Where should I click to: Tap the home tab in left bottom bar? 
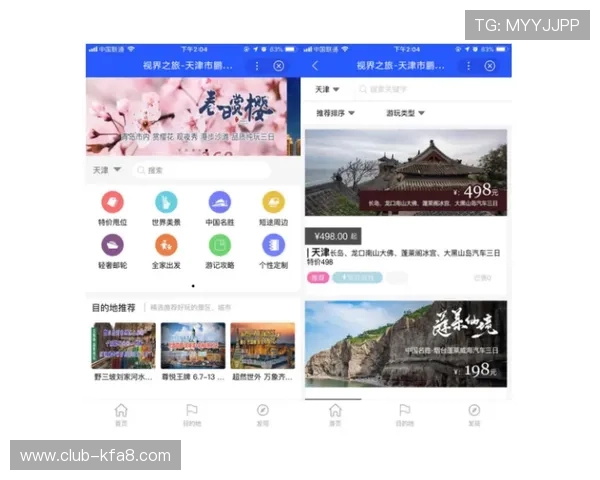pos(121,415)
